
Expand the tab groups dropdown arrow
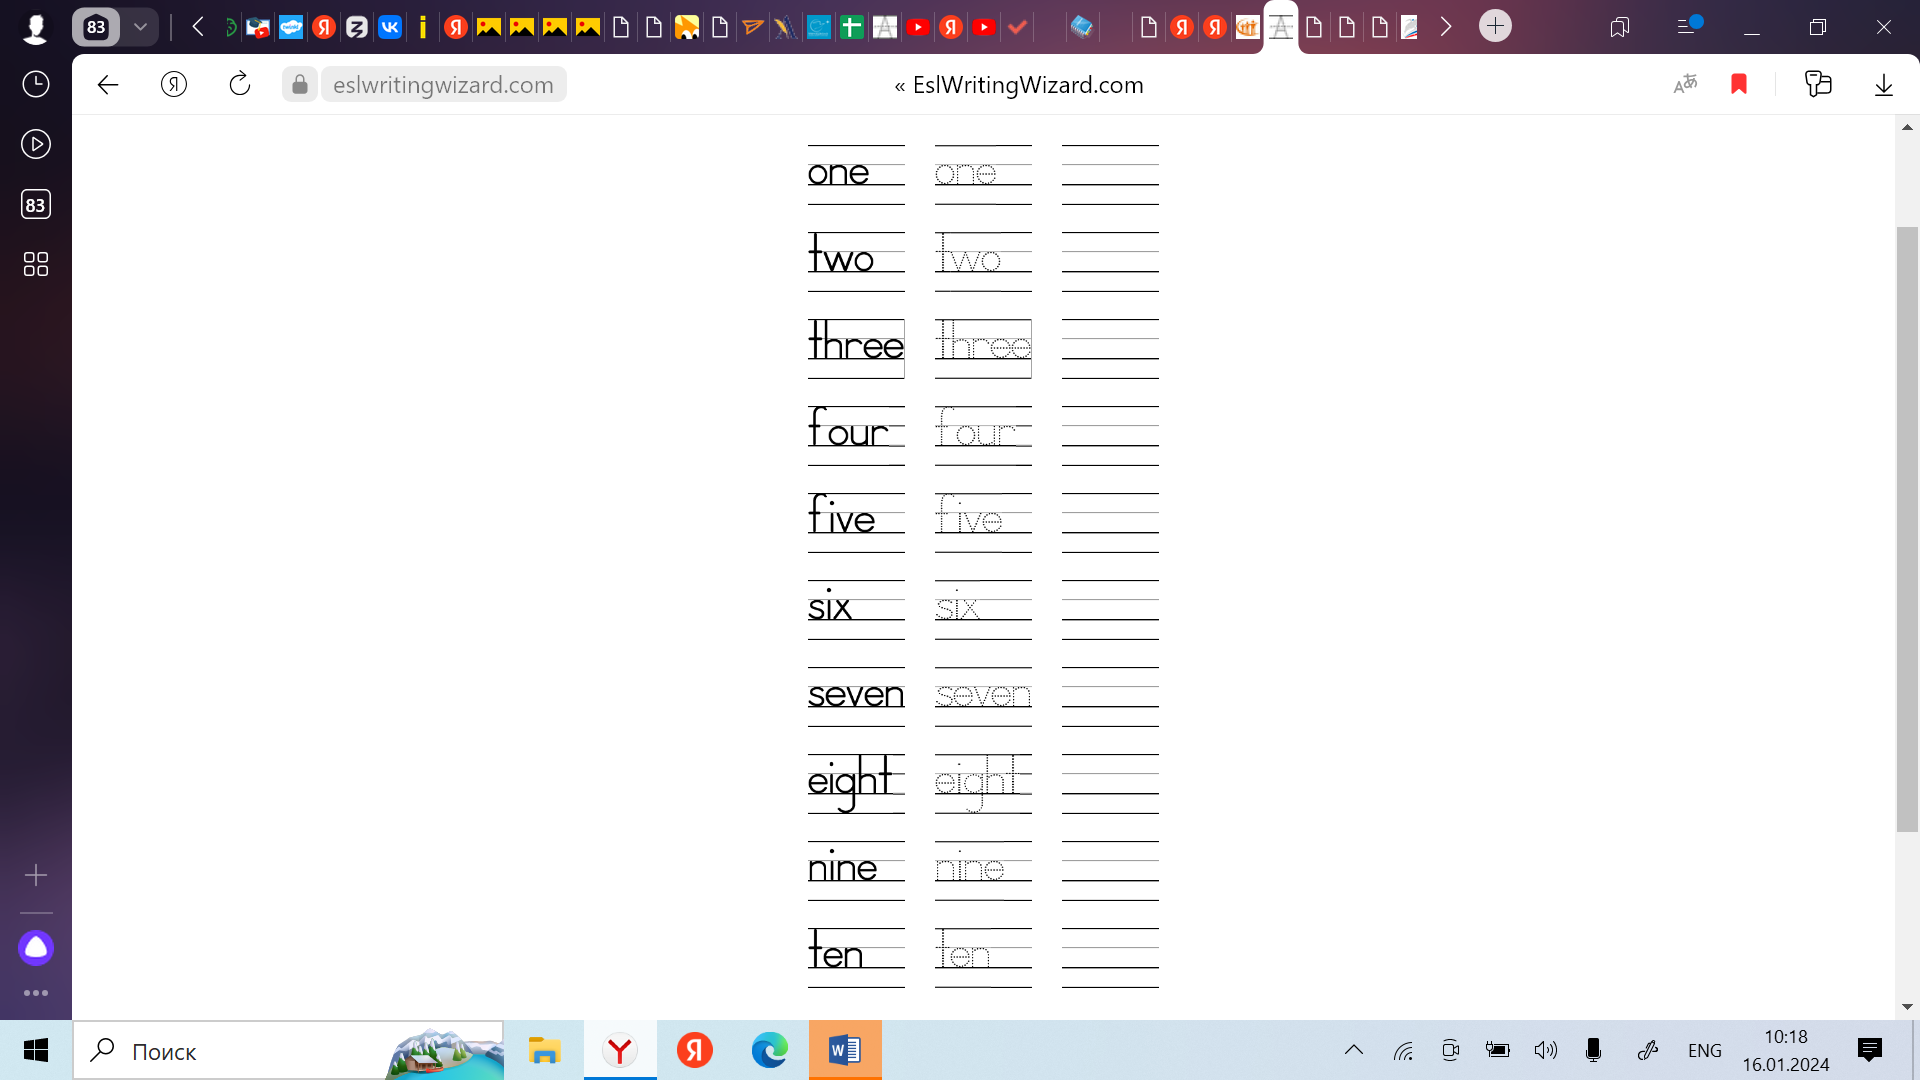141,27
